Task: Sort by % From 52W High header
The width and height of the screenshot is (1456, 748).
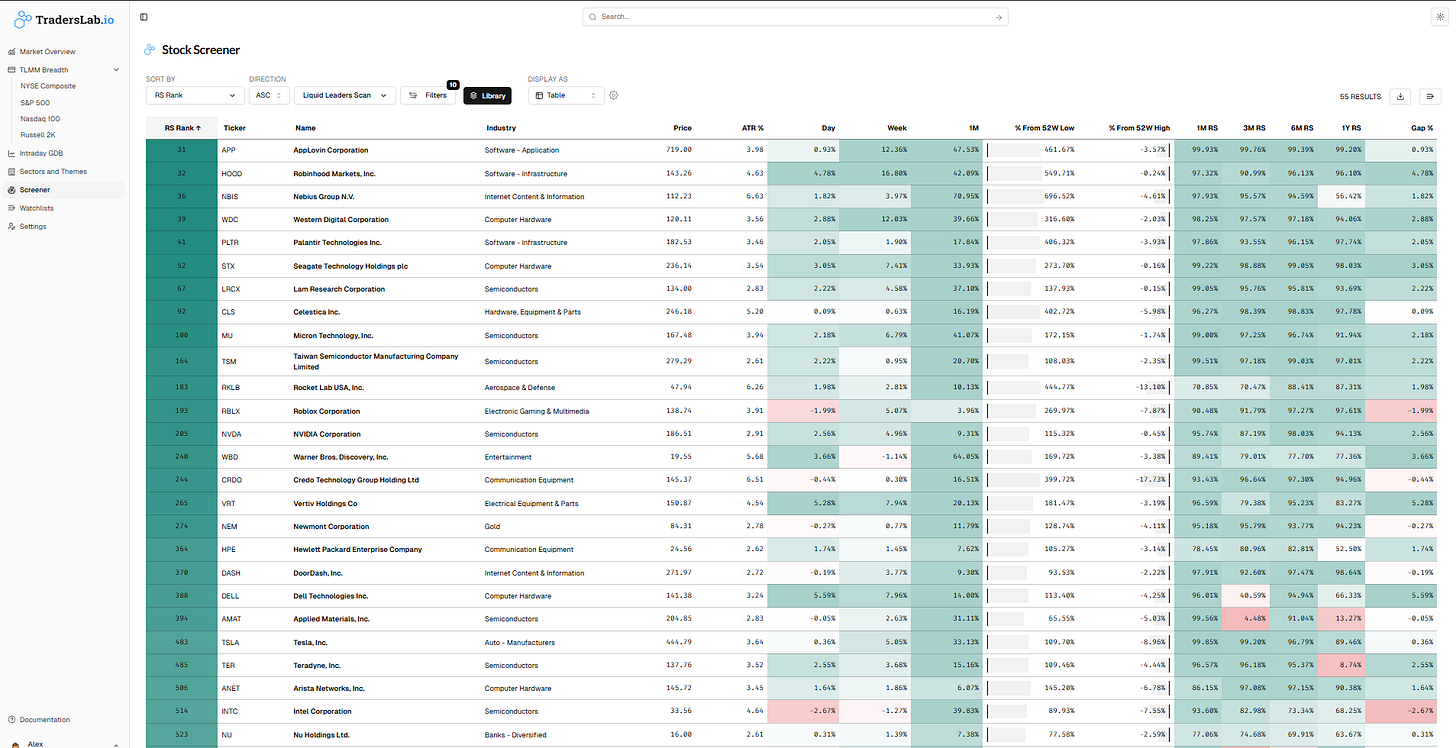Action: 1137,128
